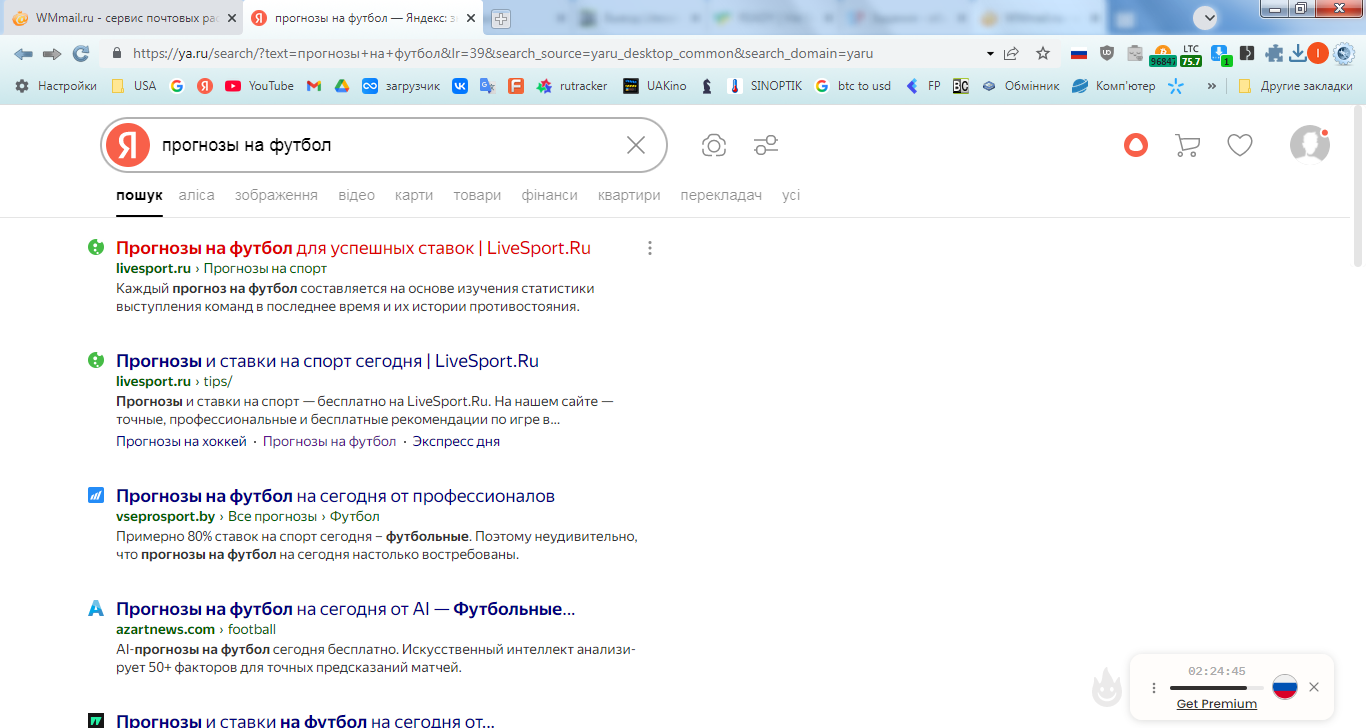Show hidden bookmarks with the double chevron
Viewport: 1366px width, 728px height.
pyautogui.click(x=1212, y=86)
